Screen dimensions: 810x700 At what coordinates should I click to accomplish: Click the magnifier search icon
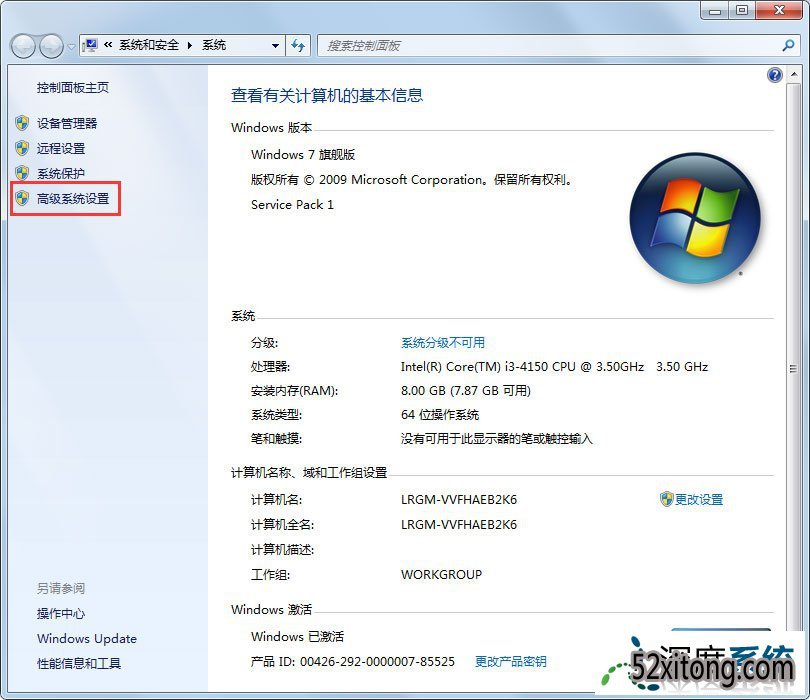click(788, 45)
